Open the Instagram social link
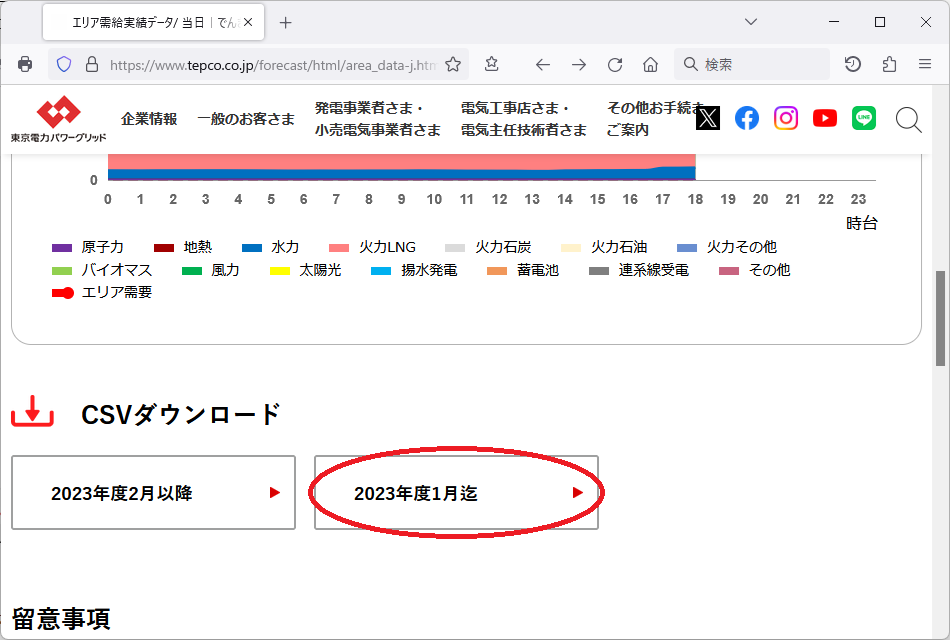This screenshot has width=950, height=640. pos(786,118)
